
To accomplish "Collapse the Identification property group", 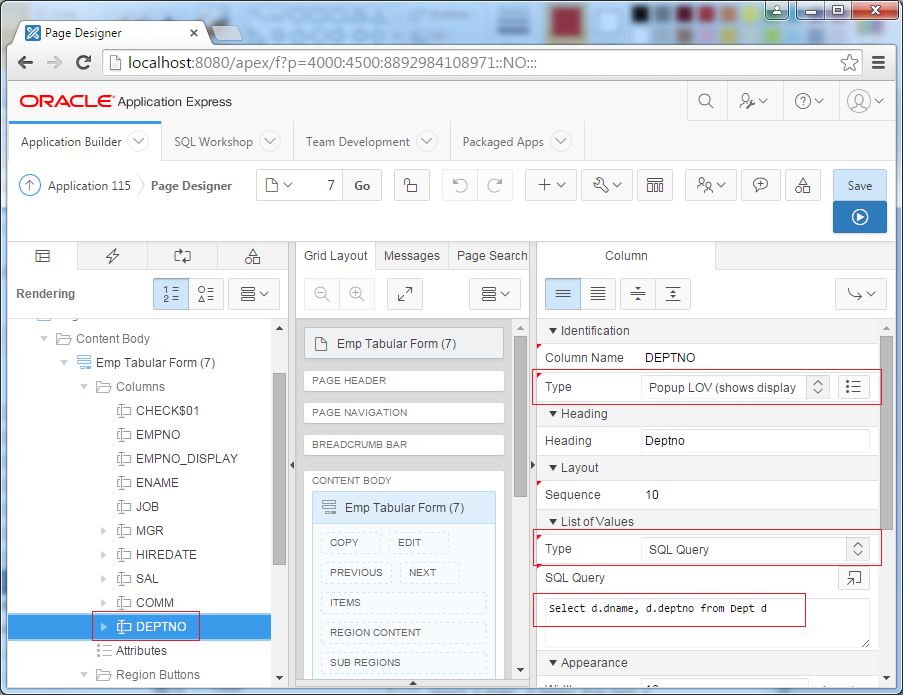I will (x=553, y=331).
